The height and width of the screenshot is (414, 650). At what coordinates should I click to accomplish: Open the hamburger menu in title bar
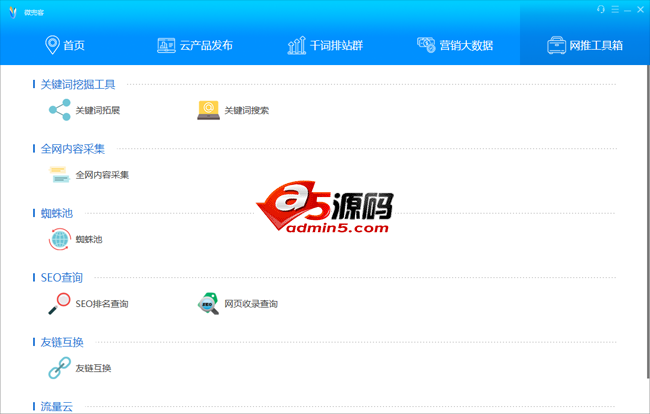click(615, 9)
